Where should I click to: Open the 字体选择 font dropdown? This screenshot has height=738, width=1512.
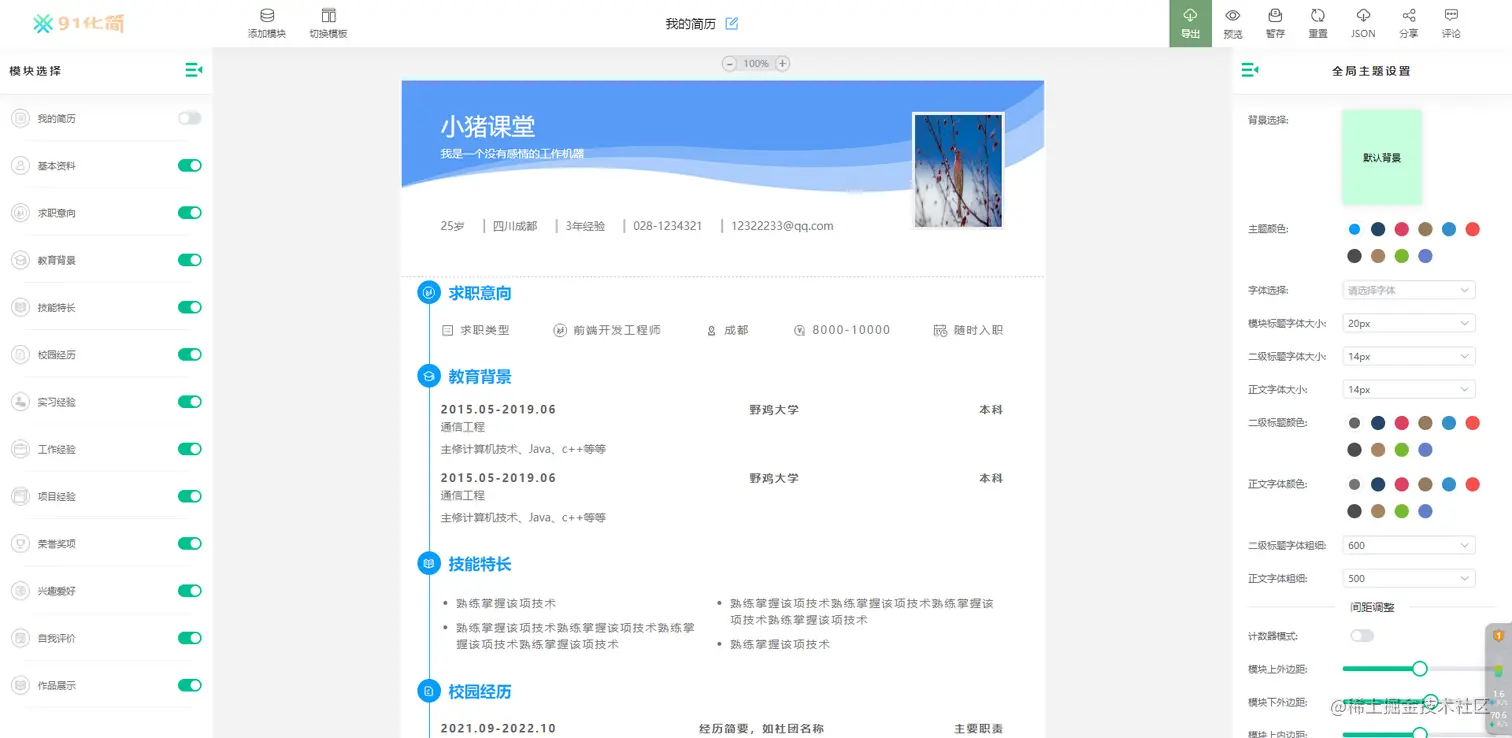point(1409,290)
